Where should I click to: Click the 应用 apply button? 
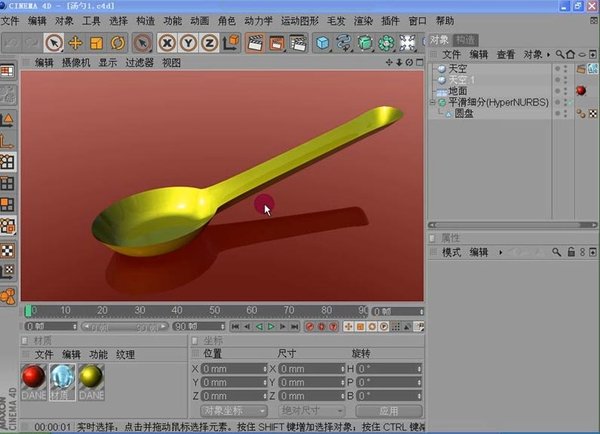[x=389, y=411]
